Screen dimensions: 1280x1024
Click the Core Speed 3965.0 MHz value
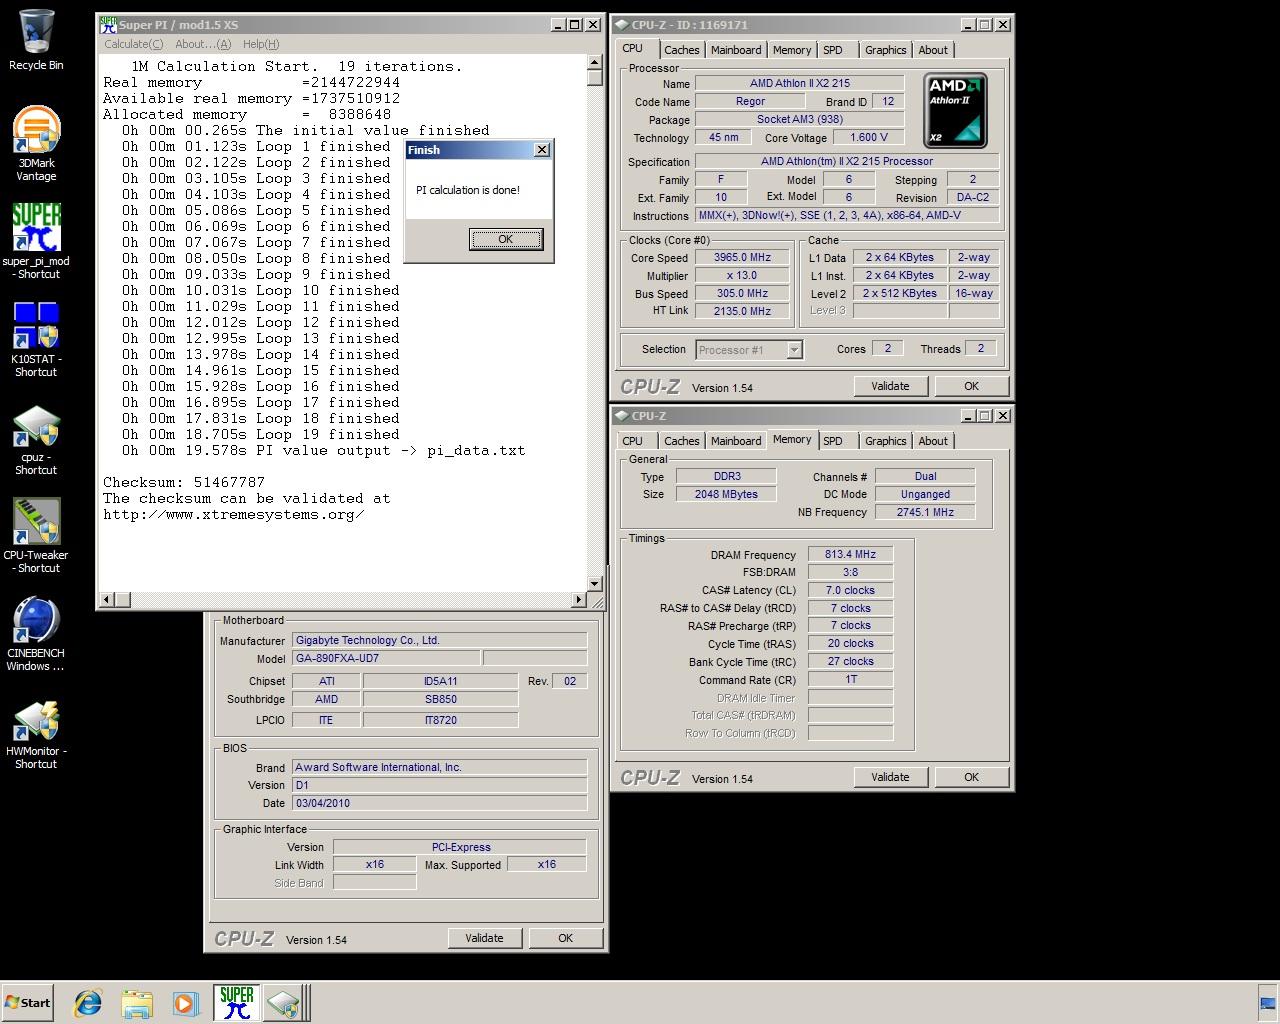pyautogui.click(x=742, y=257)
